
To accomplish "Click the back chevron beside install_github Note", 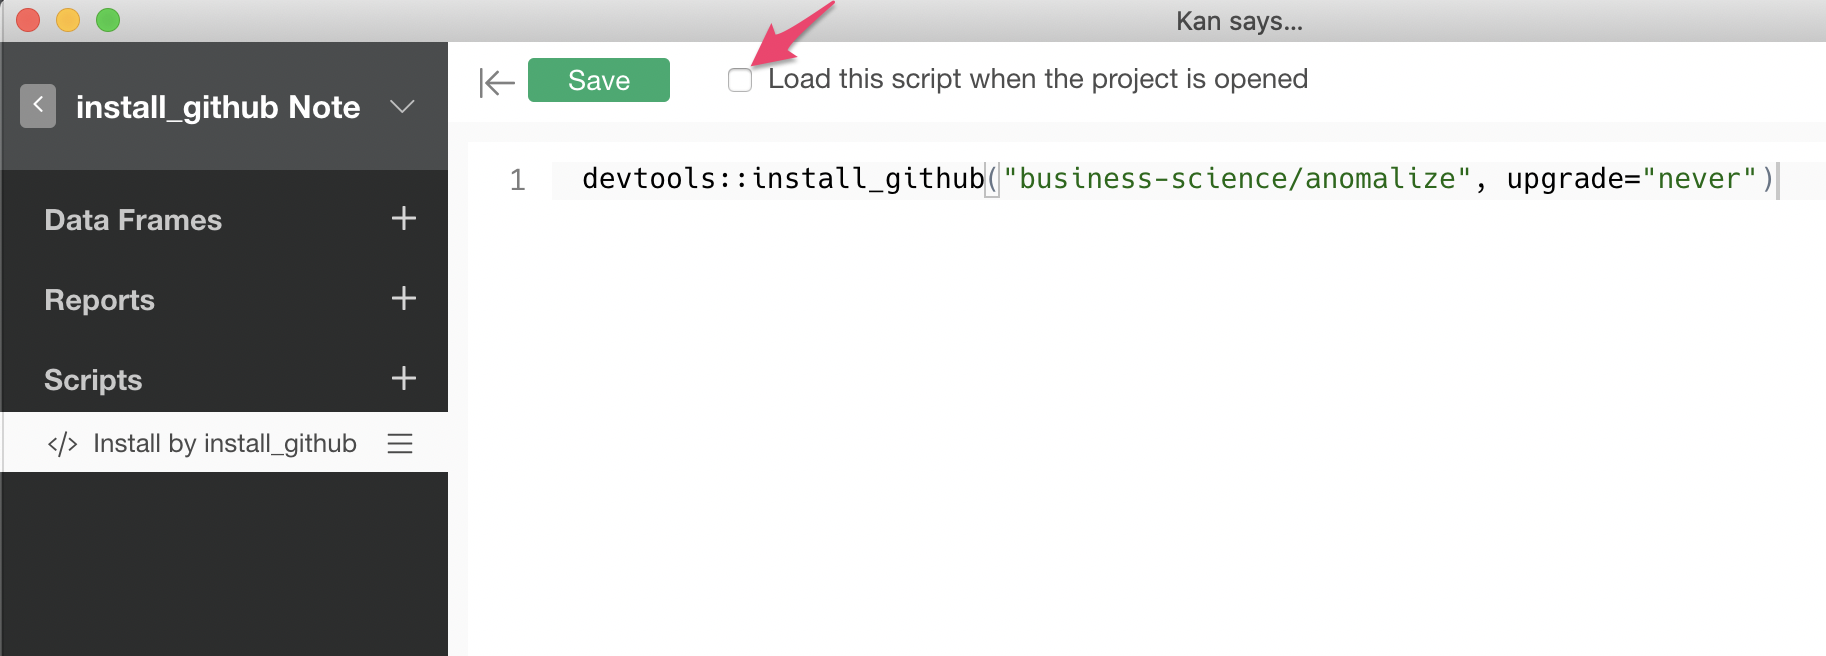I will [x=38, y=105].
